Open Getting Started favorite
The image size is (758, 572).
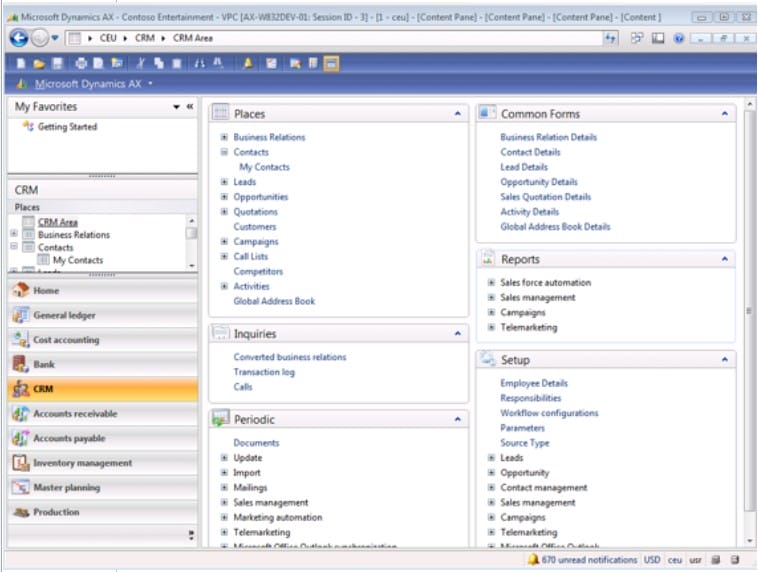67,127
